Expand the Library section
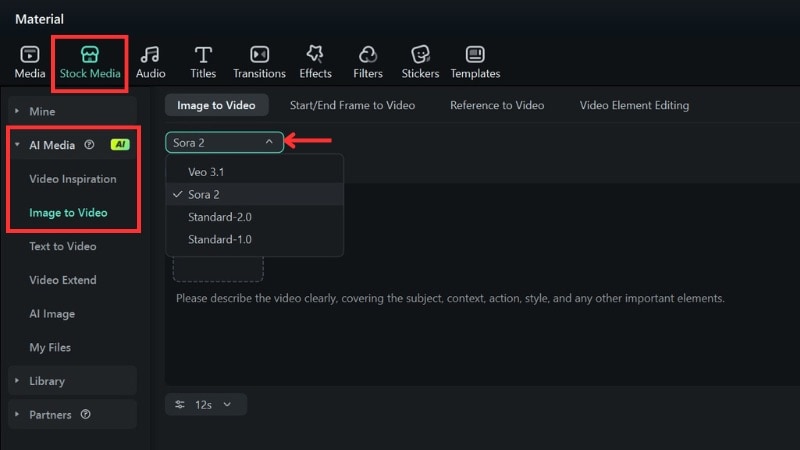800x450 pixels. (17, 381)
